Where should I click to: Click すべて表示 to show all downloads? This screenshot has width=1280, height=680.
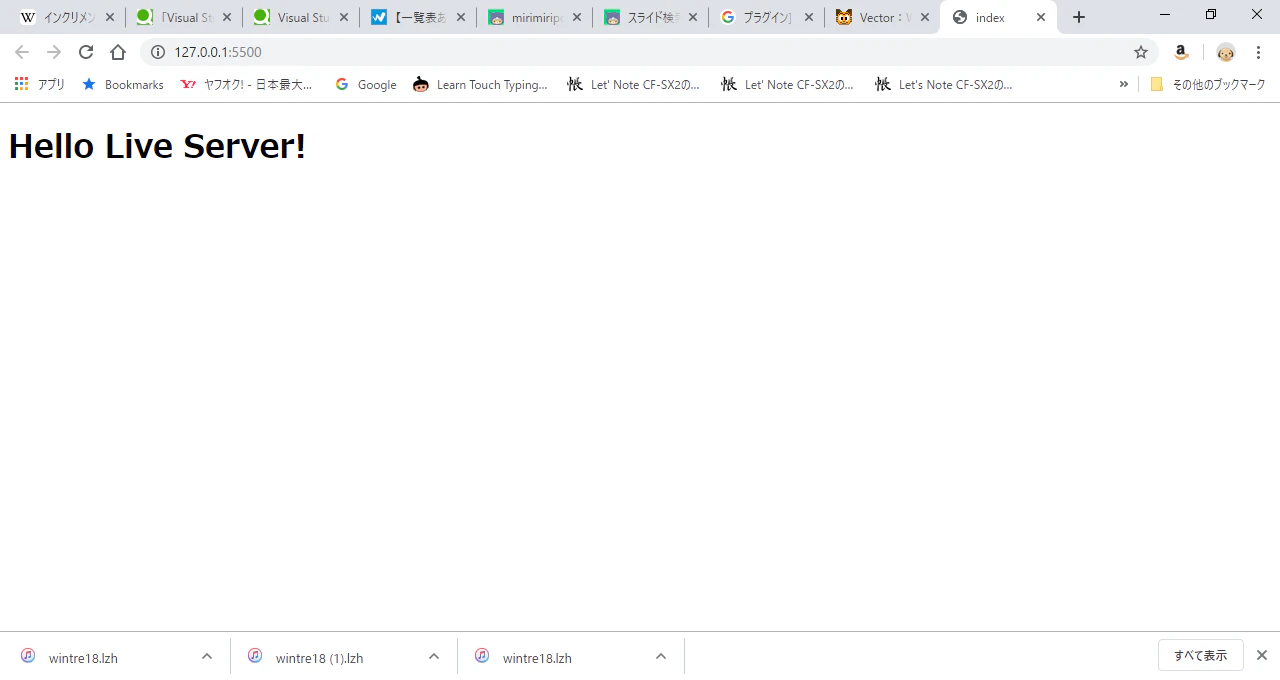(1200, 655)
